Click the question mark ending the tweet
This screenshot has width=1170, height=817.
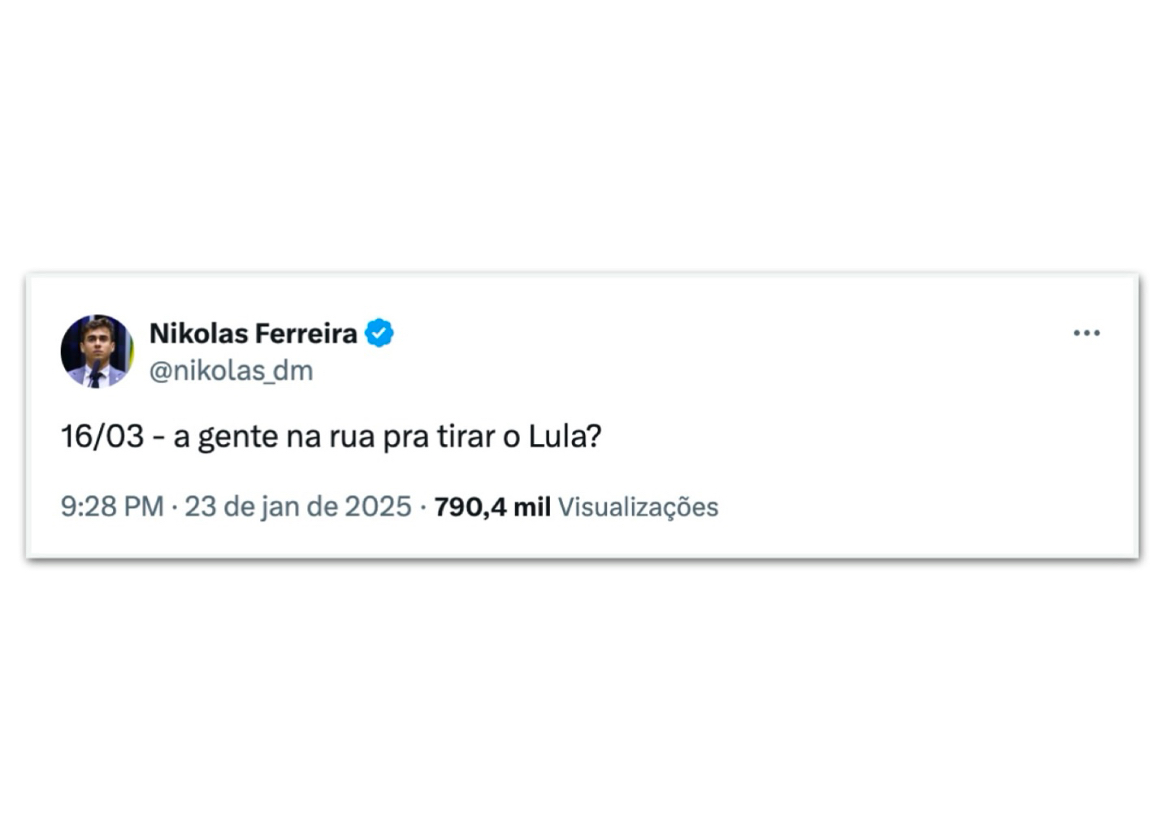coord(595,437)
